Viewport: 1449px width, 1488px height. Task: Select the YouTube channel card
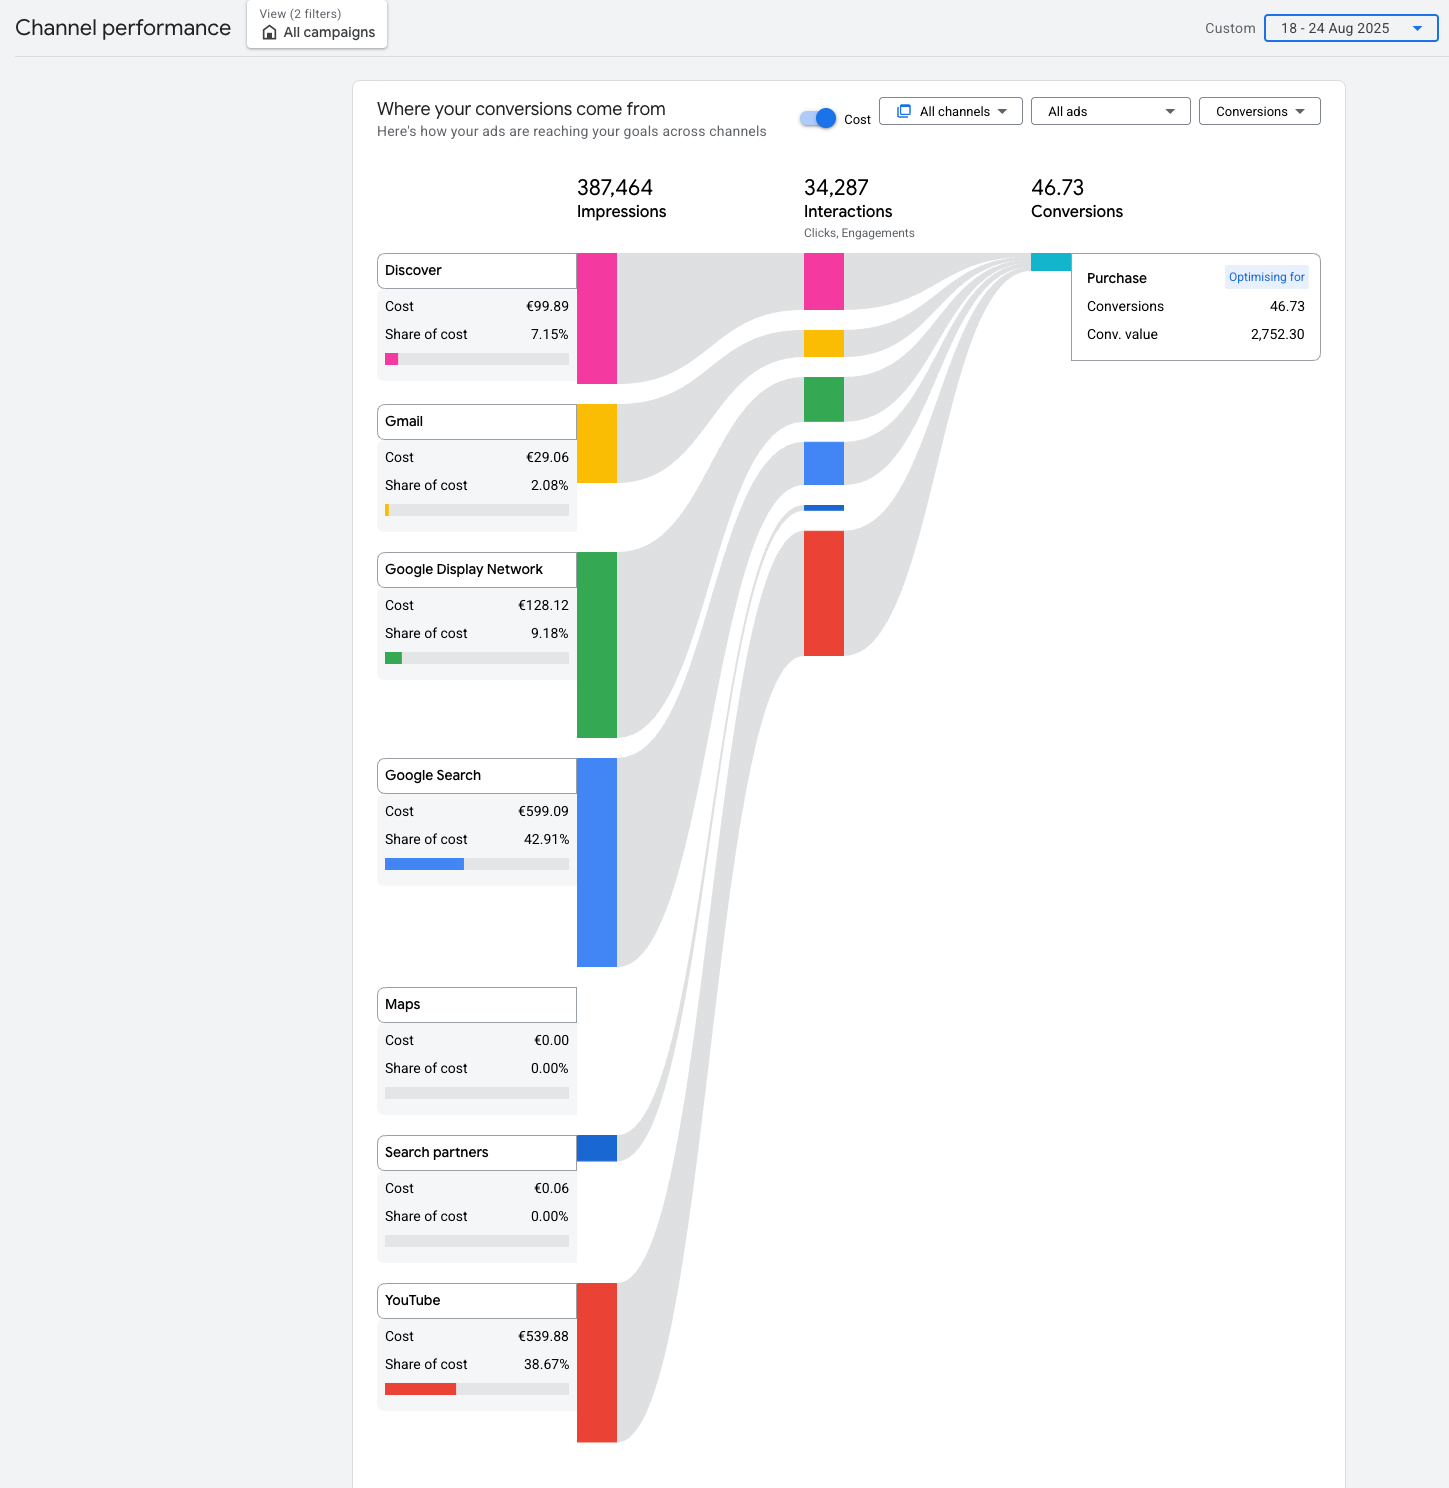coord(477,1301)
